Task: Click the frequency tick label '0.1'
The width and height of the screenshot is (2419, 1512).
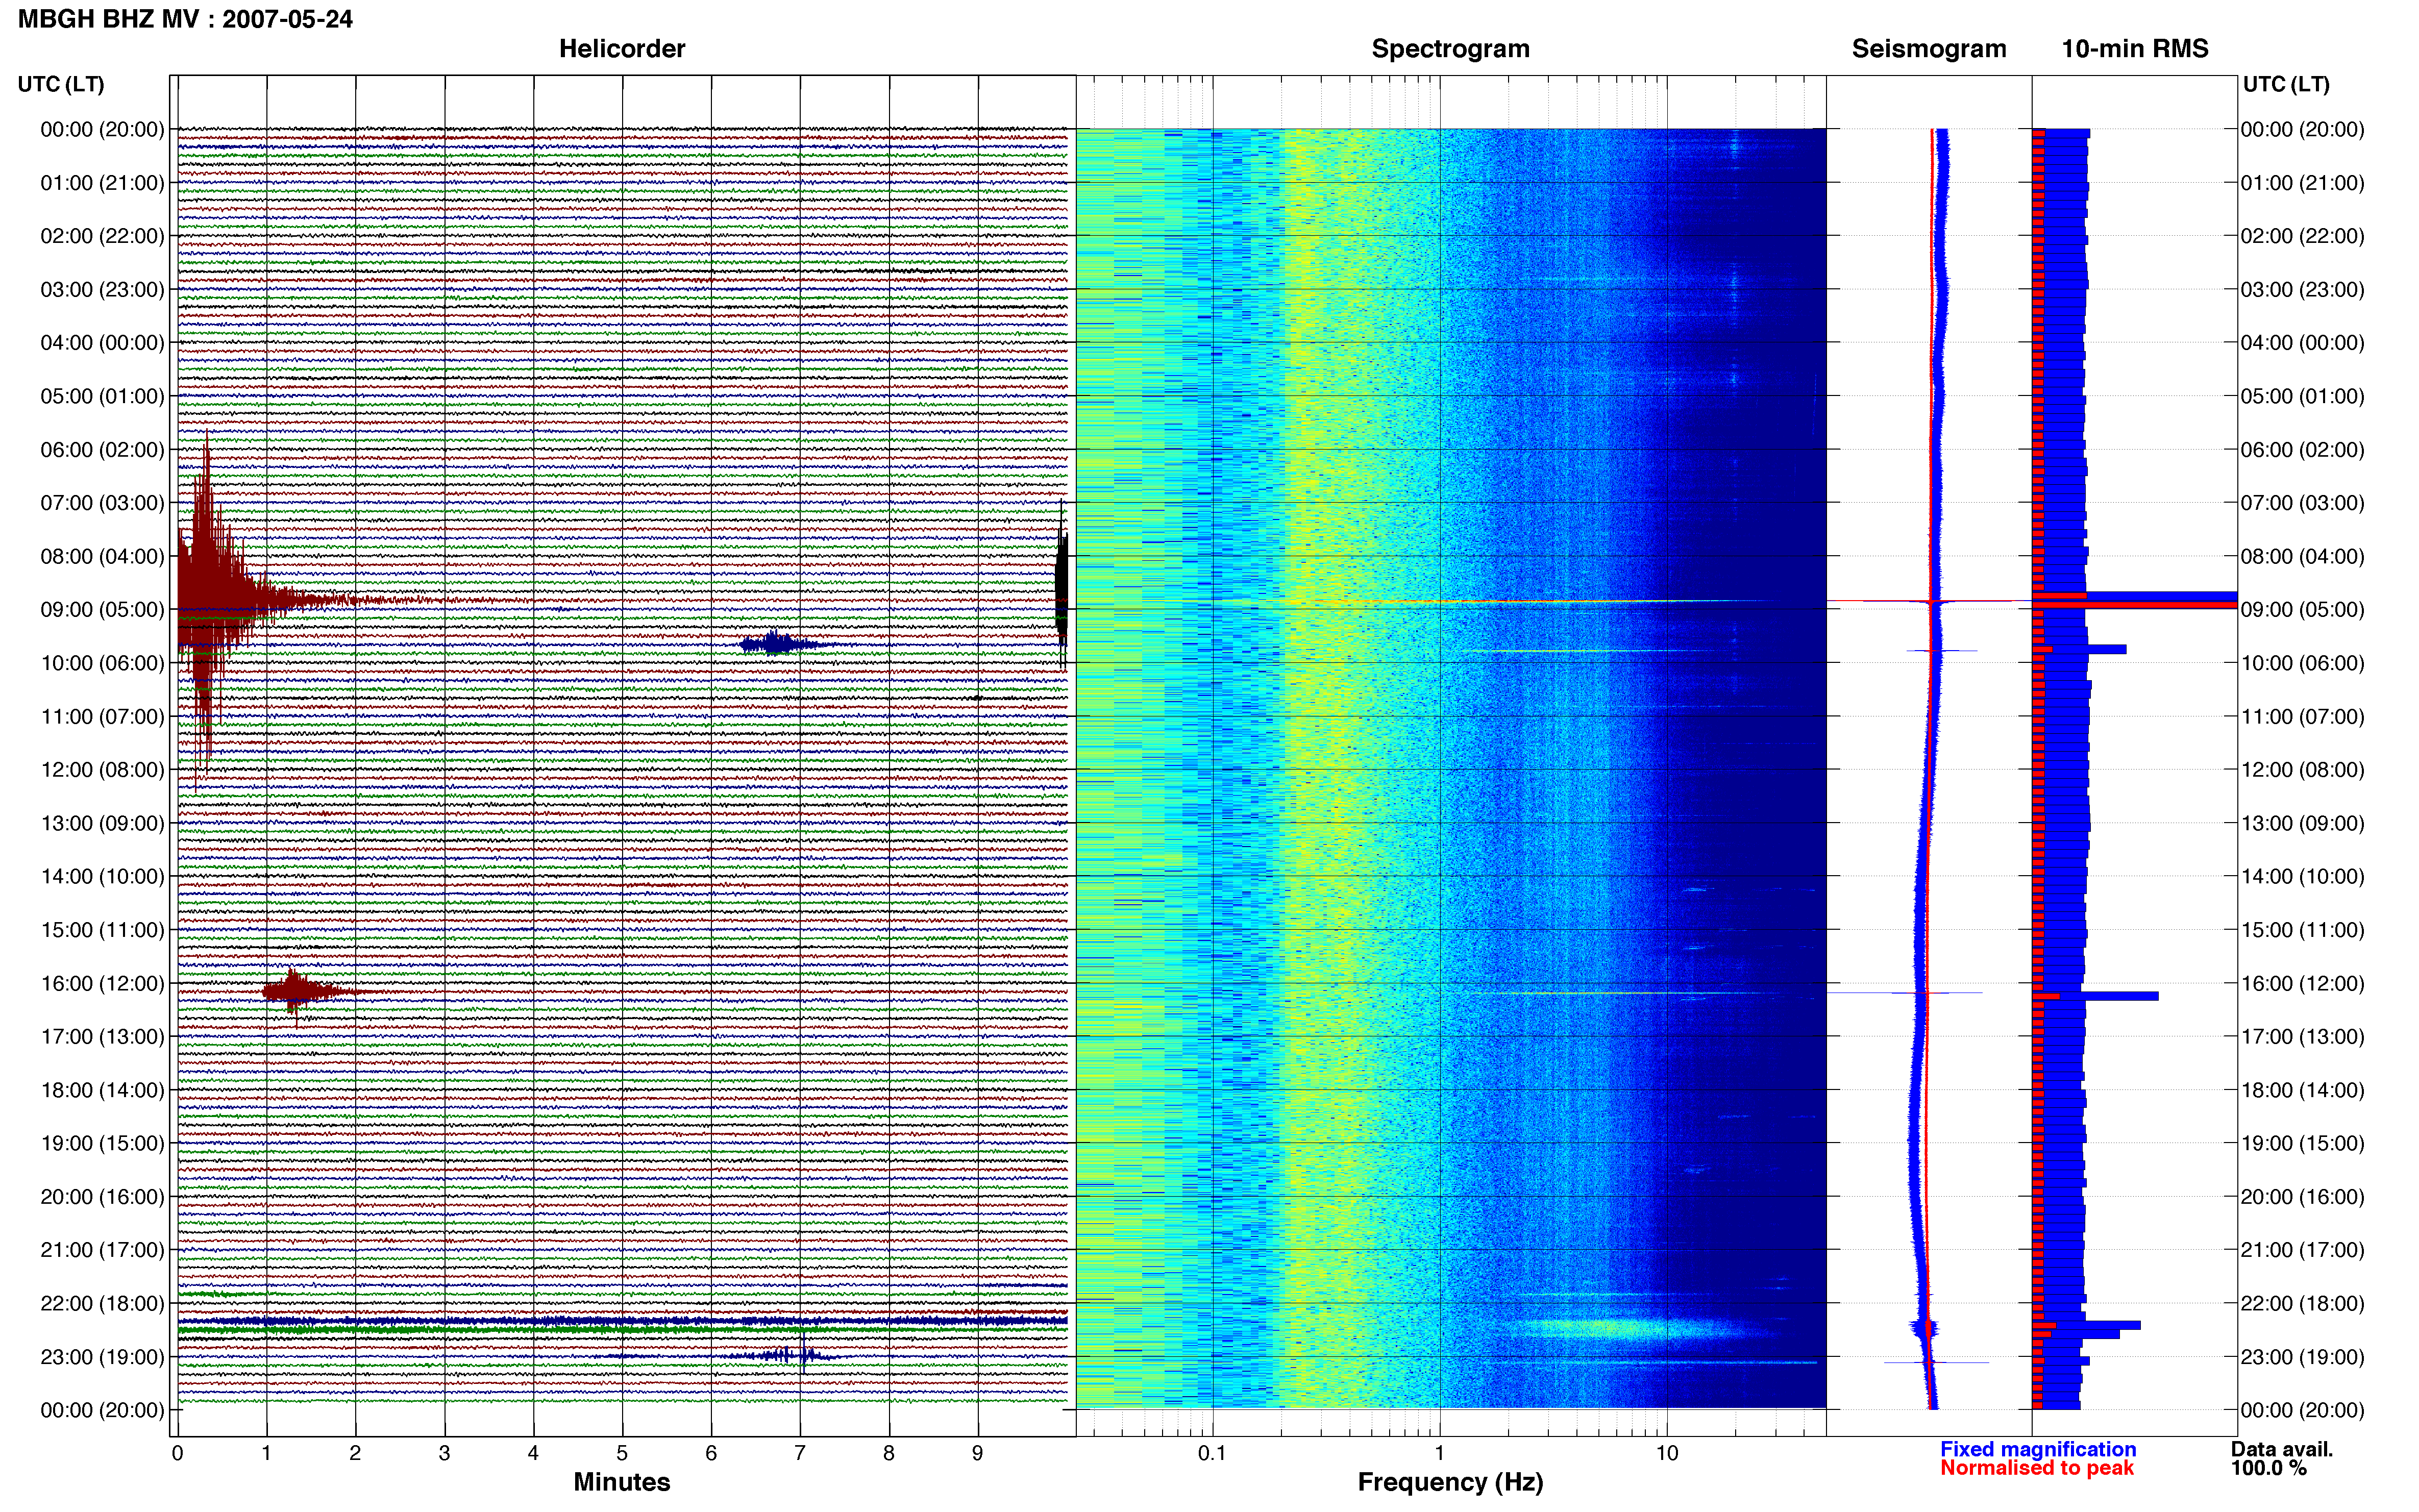Action: (x=1212, y=1453)
